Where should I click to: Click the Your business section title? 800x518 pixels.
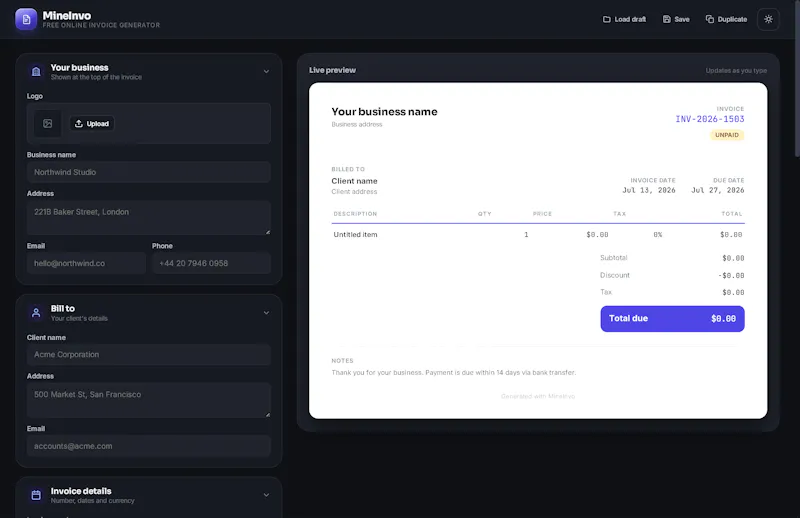click(80, 67)
